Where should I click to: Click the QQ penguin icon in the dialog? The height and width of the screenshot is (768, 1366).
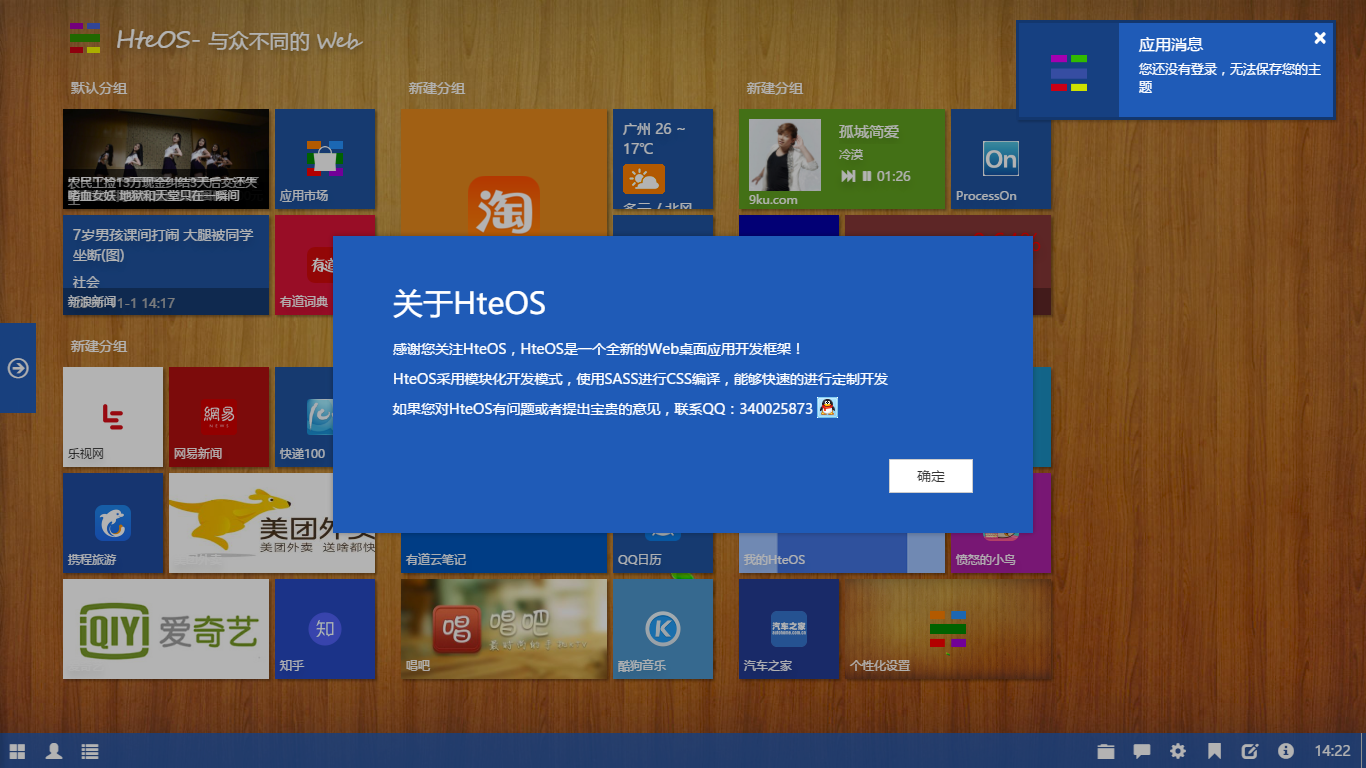click(x=827, y=407)
